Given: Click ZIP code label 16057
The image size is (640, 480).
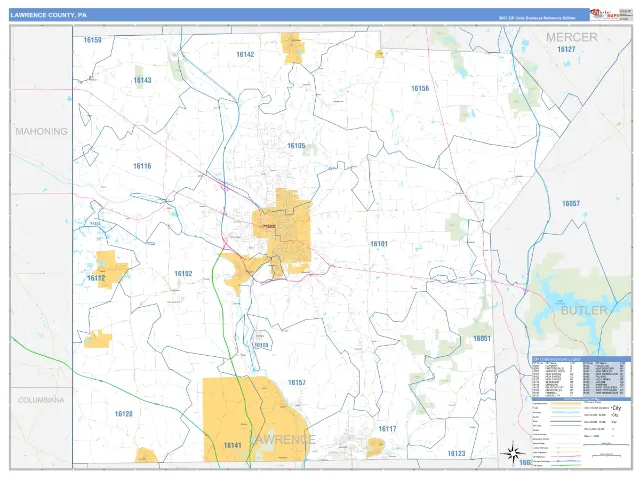Looking at the screenshot, I should (x=571, y=203).
